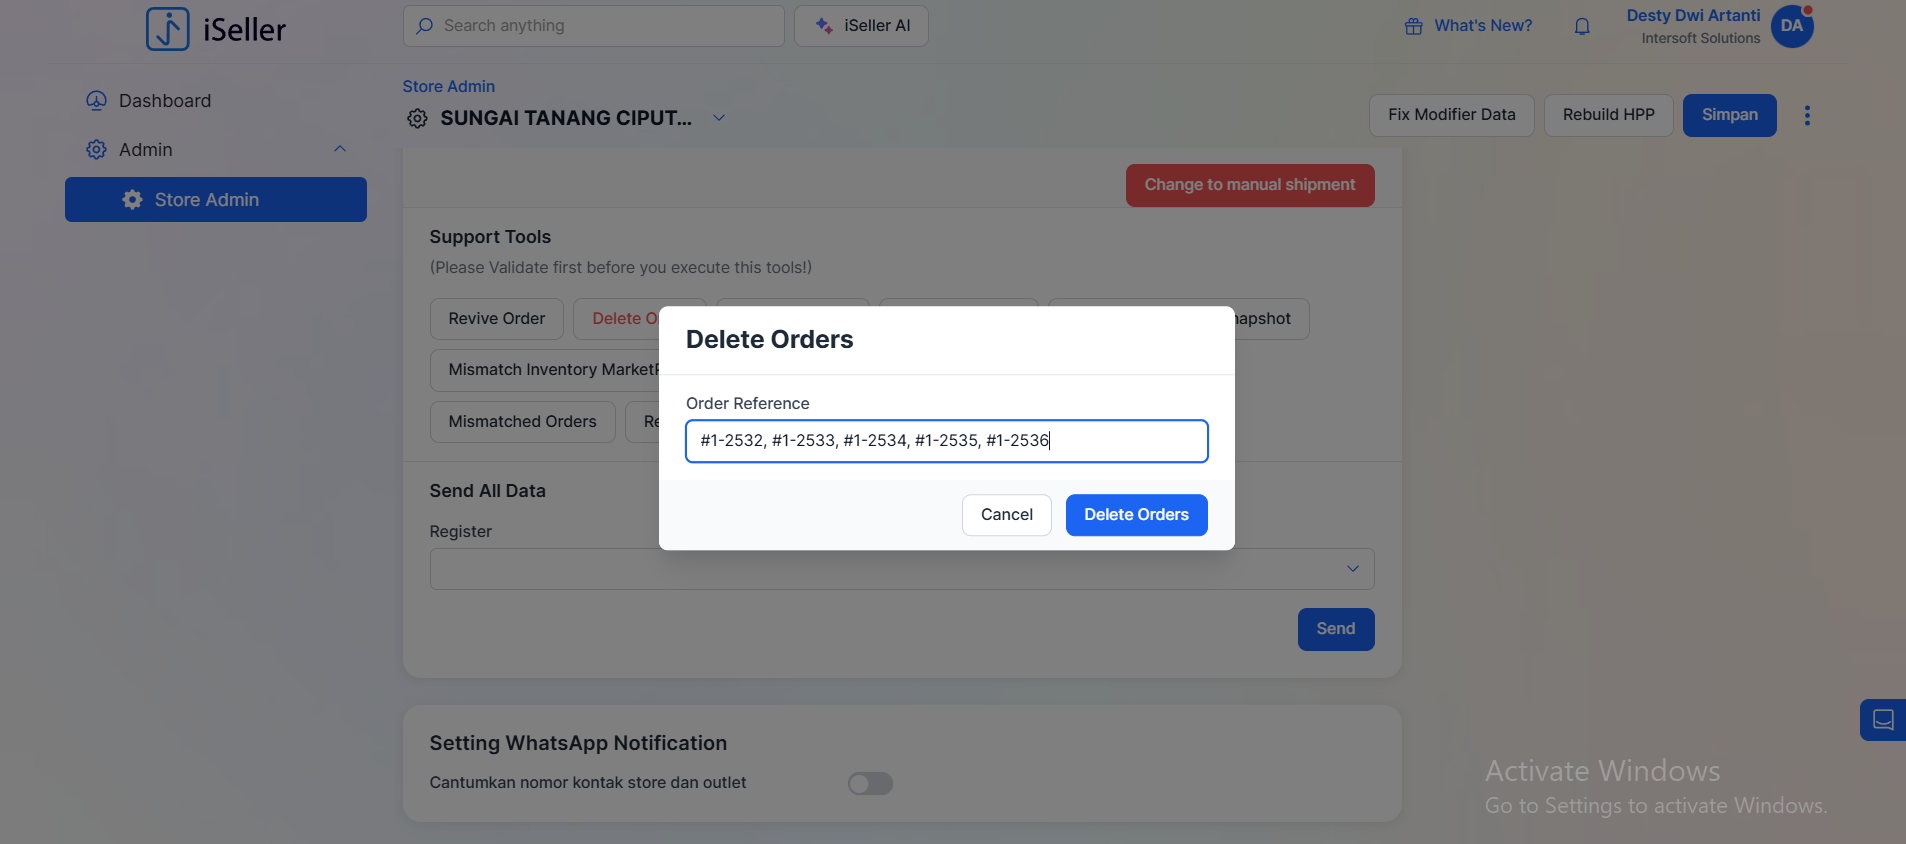The height and width of the screenshot is (844, 1906).
Task: Collapse the Admin sidebar section
Action: pyautogui.click(x=340, y=149)
